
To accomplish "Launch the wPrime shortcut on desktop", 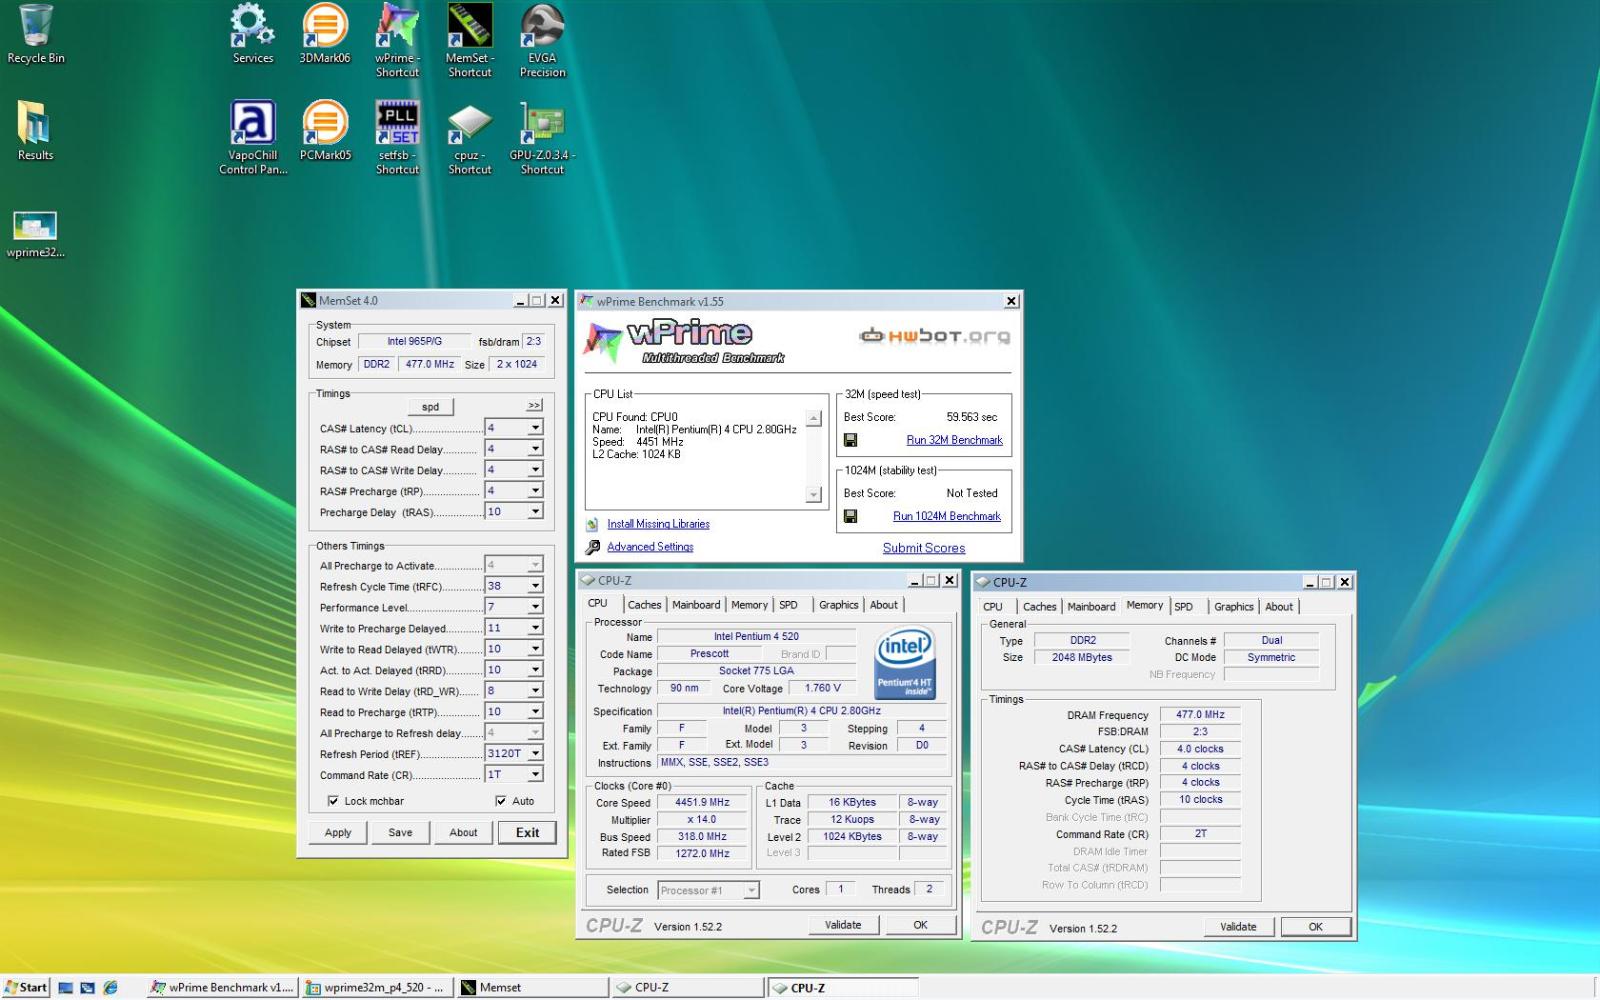I will (397, 40).
